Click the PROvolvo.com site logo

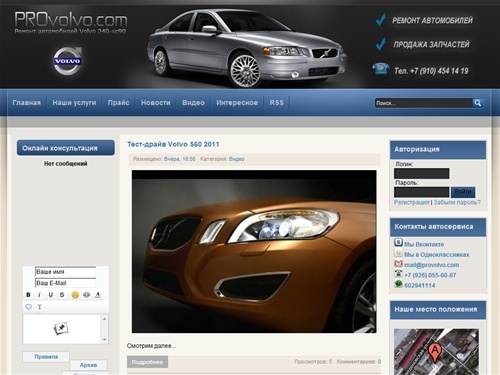pyautogui.click(x=71, y=20)
